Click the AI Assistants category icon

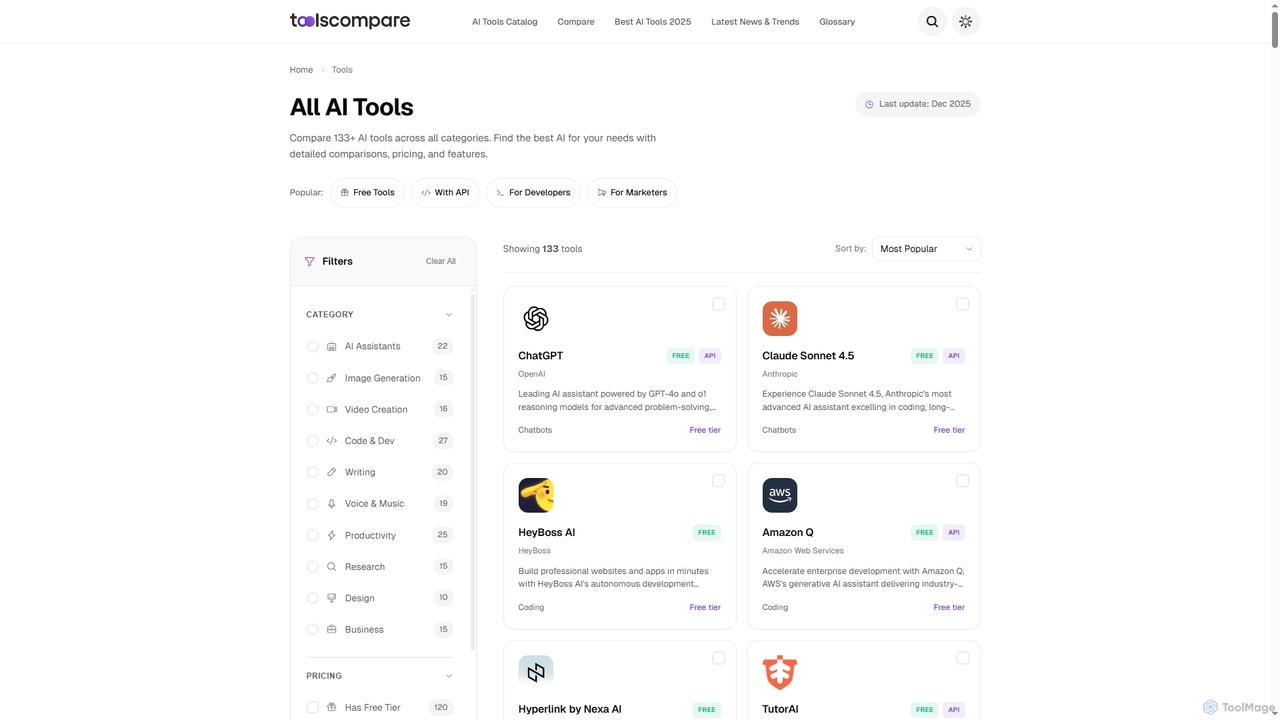pos(332,346)
